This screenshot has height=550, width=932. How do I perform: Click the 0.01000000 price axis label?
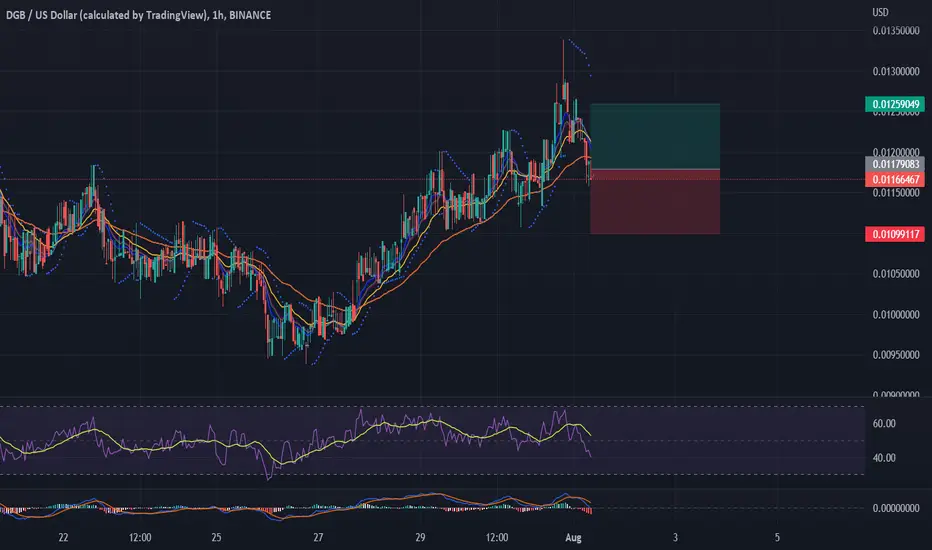[896, 315]
